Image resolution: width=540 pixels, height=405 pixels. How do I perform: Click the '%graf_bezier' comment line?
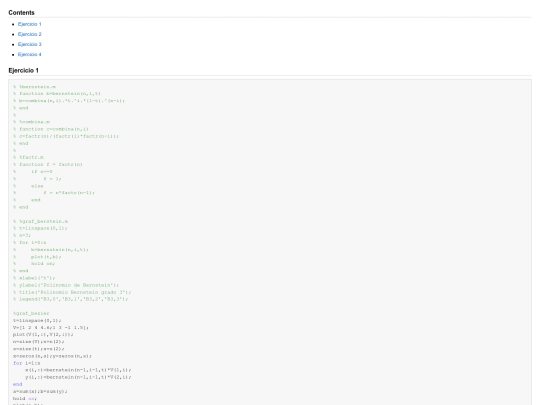coord(31,313)
